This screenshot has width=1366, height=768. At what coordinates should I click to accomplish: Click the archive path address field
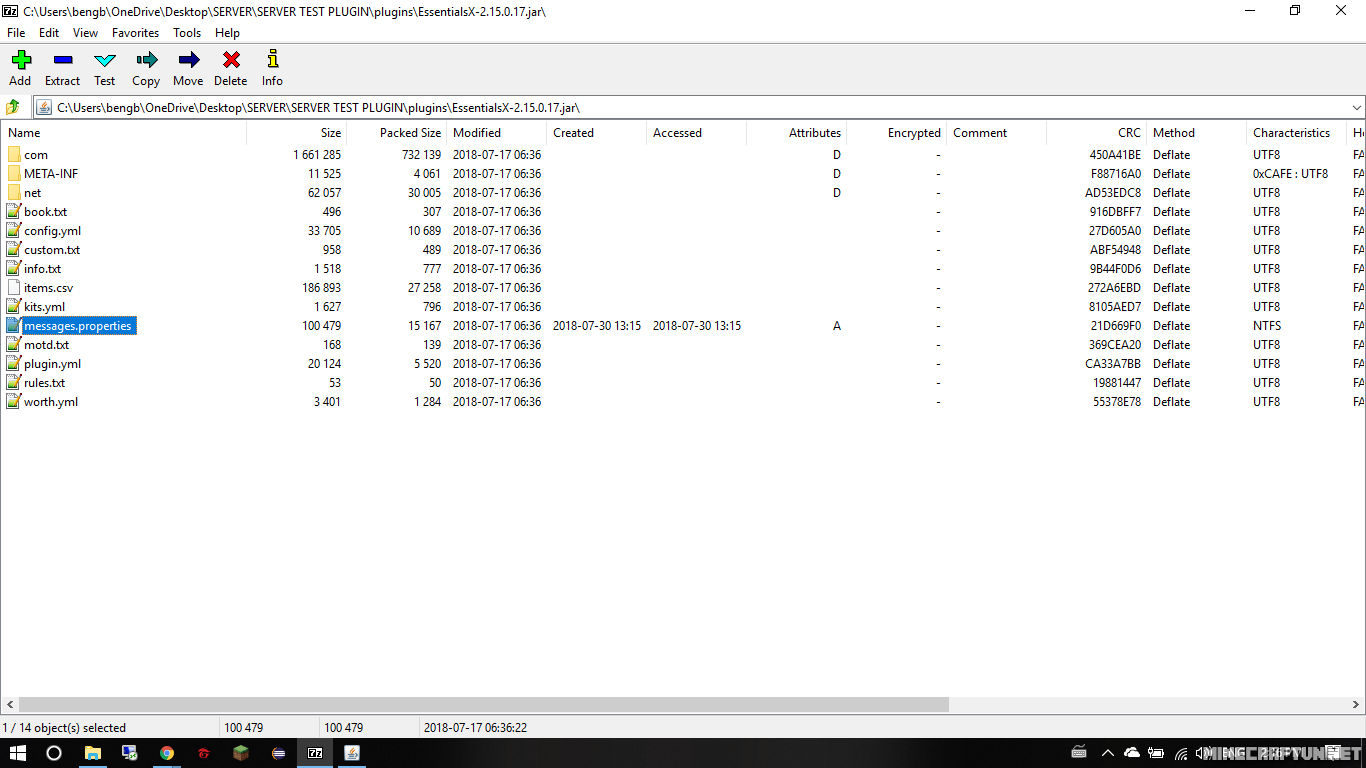pos(692,107)
